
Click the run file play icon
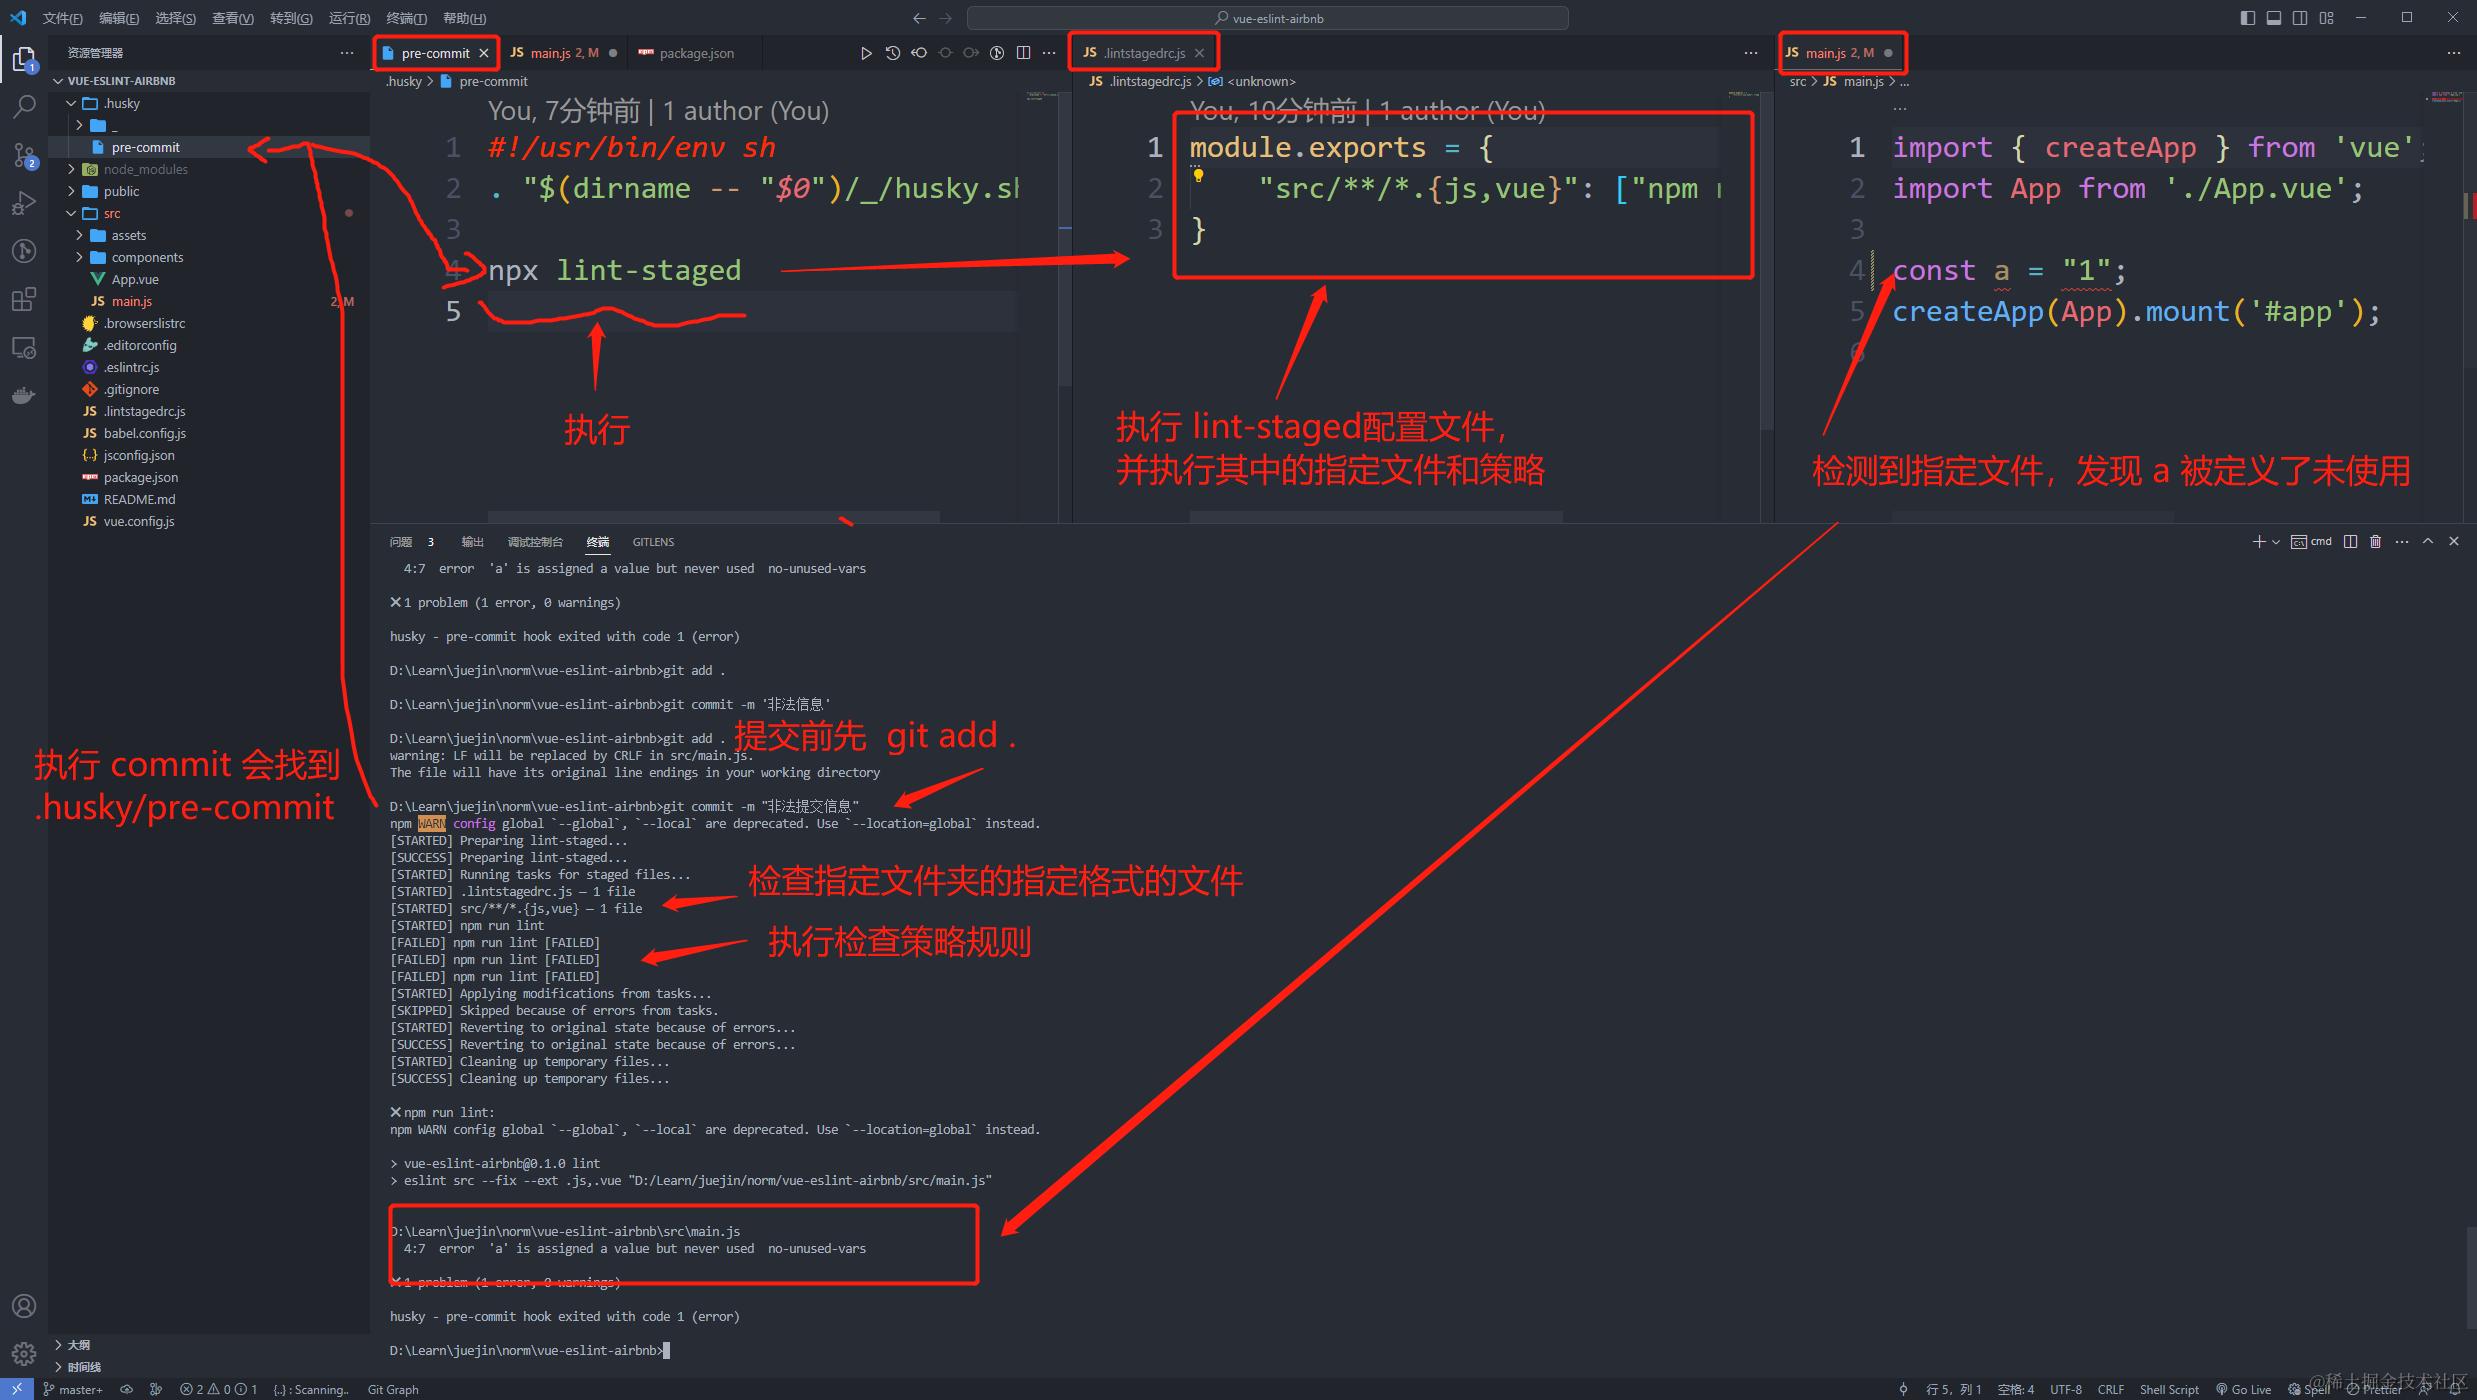[866, 53]
